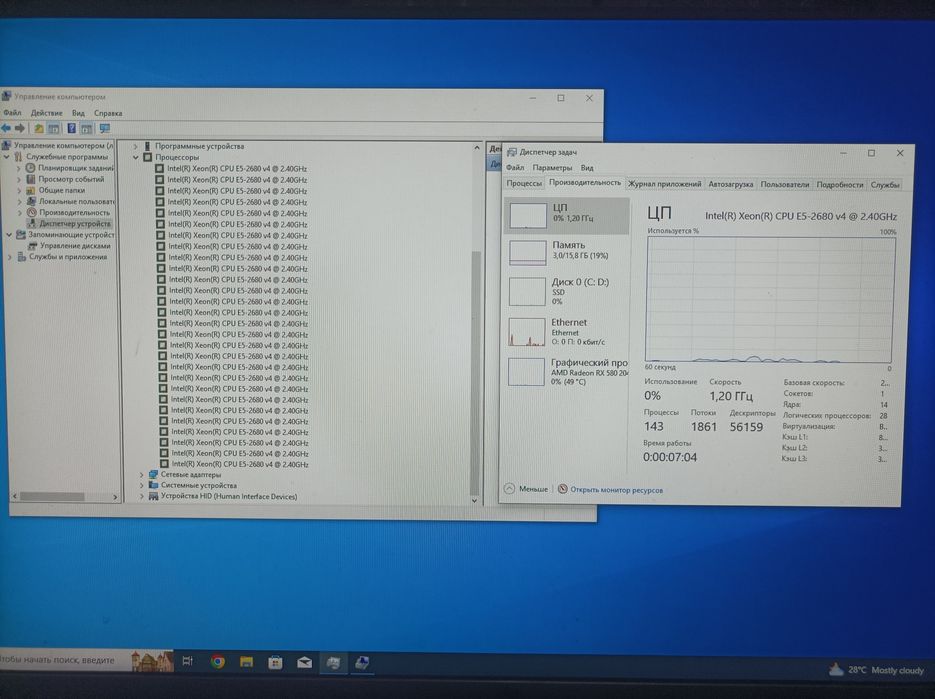Image resolution: width=935 pixels, height=699 pixels.
Task: Switch to the Службы tab
Action: [x=885, y=185]
